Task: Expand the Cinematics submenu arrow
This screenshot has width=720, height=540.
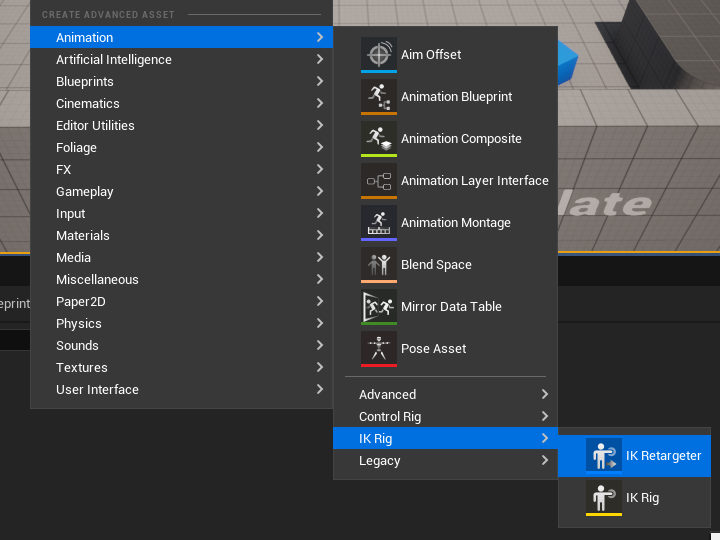Action: tap(320, 103)
